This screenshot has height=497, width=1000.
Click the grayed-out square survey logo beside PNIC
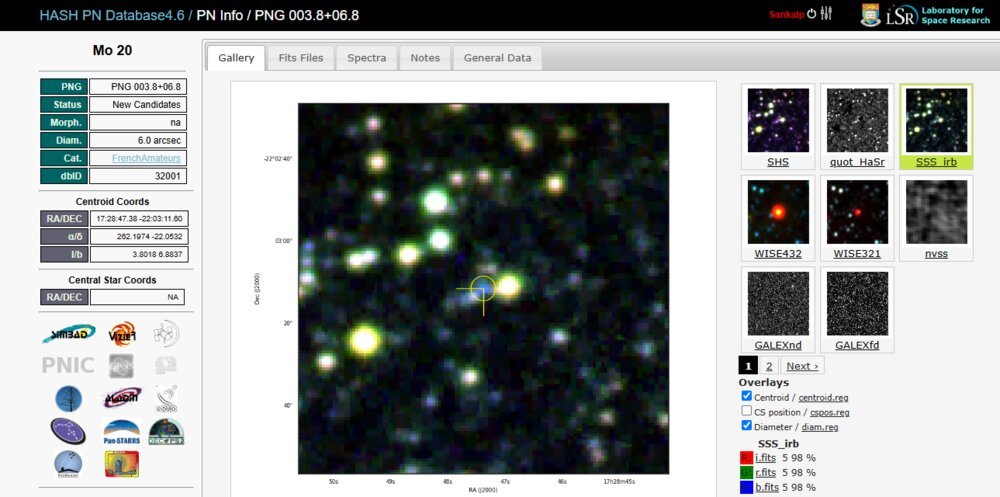click(x=121, y=366)
